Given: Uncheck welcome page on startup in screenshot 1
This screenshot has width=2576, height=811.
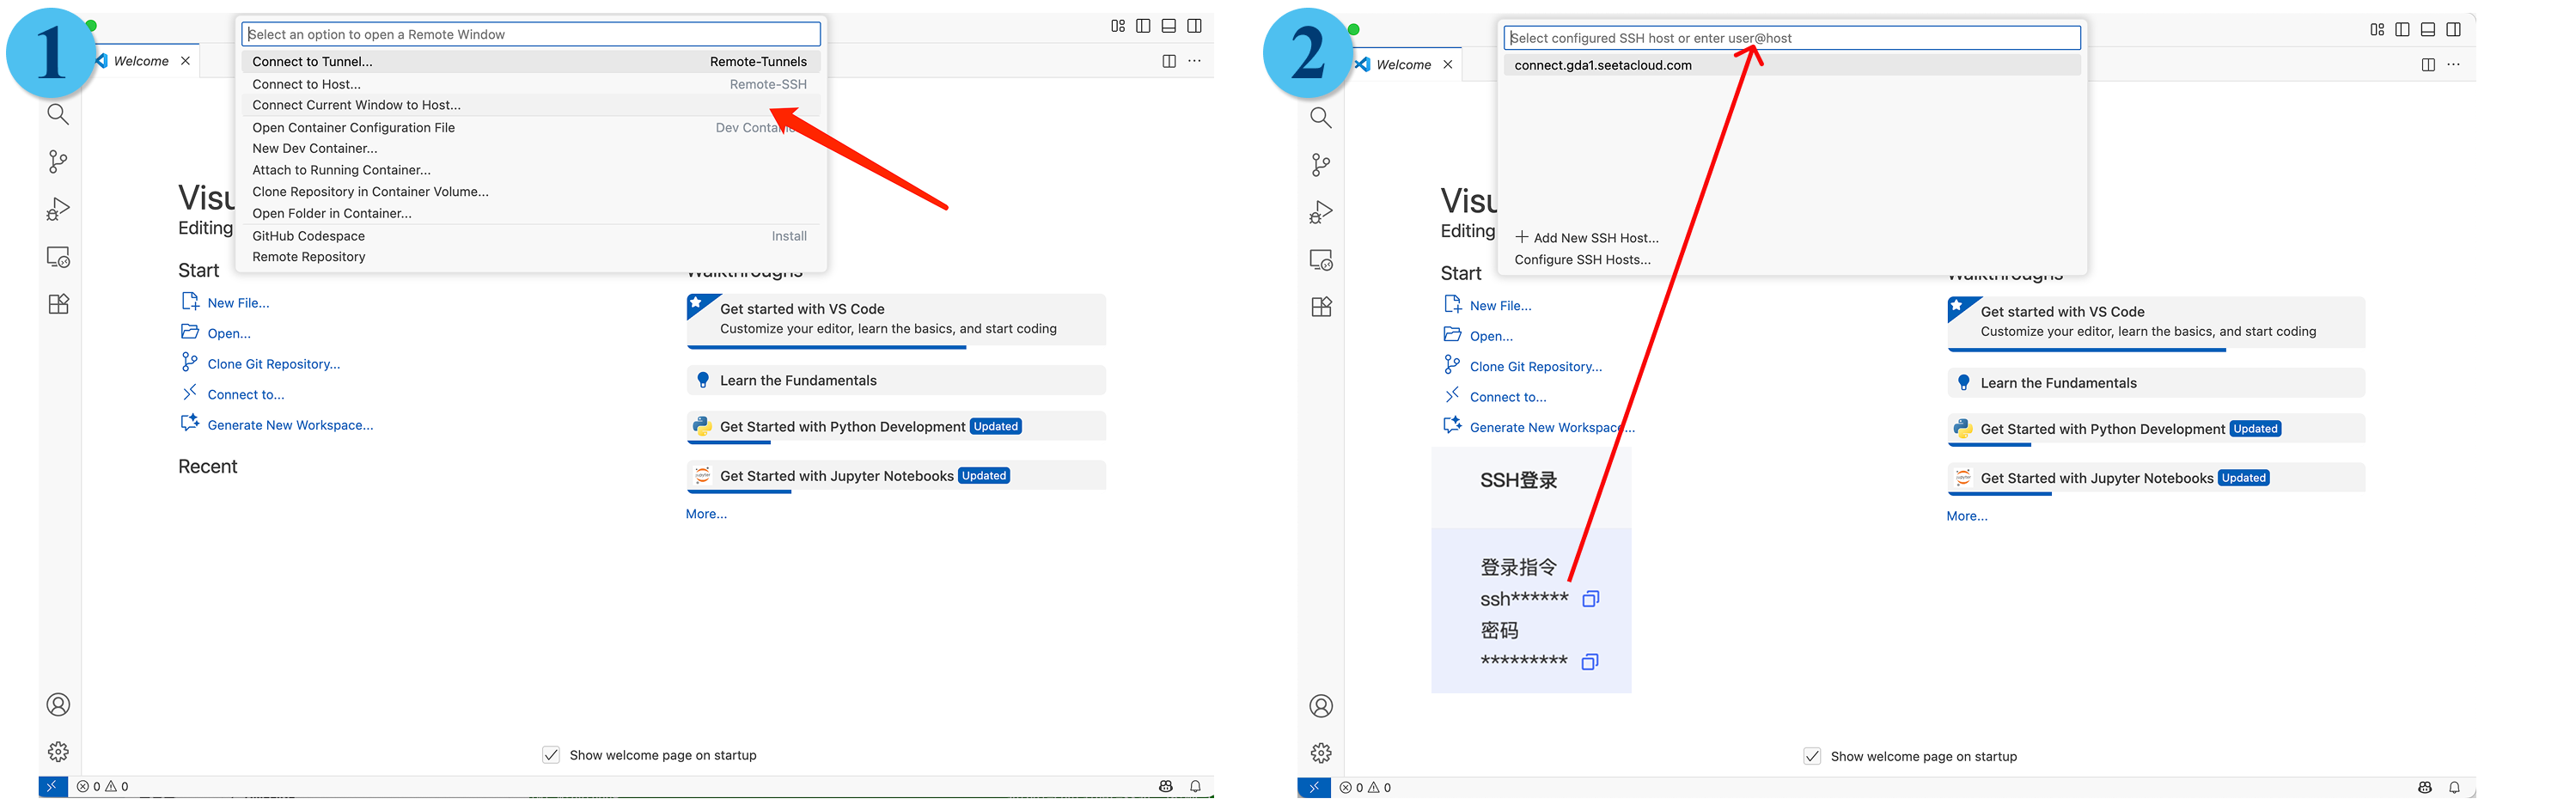Looking at the screenshot, I should point(551,755).
